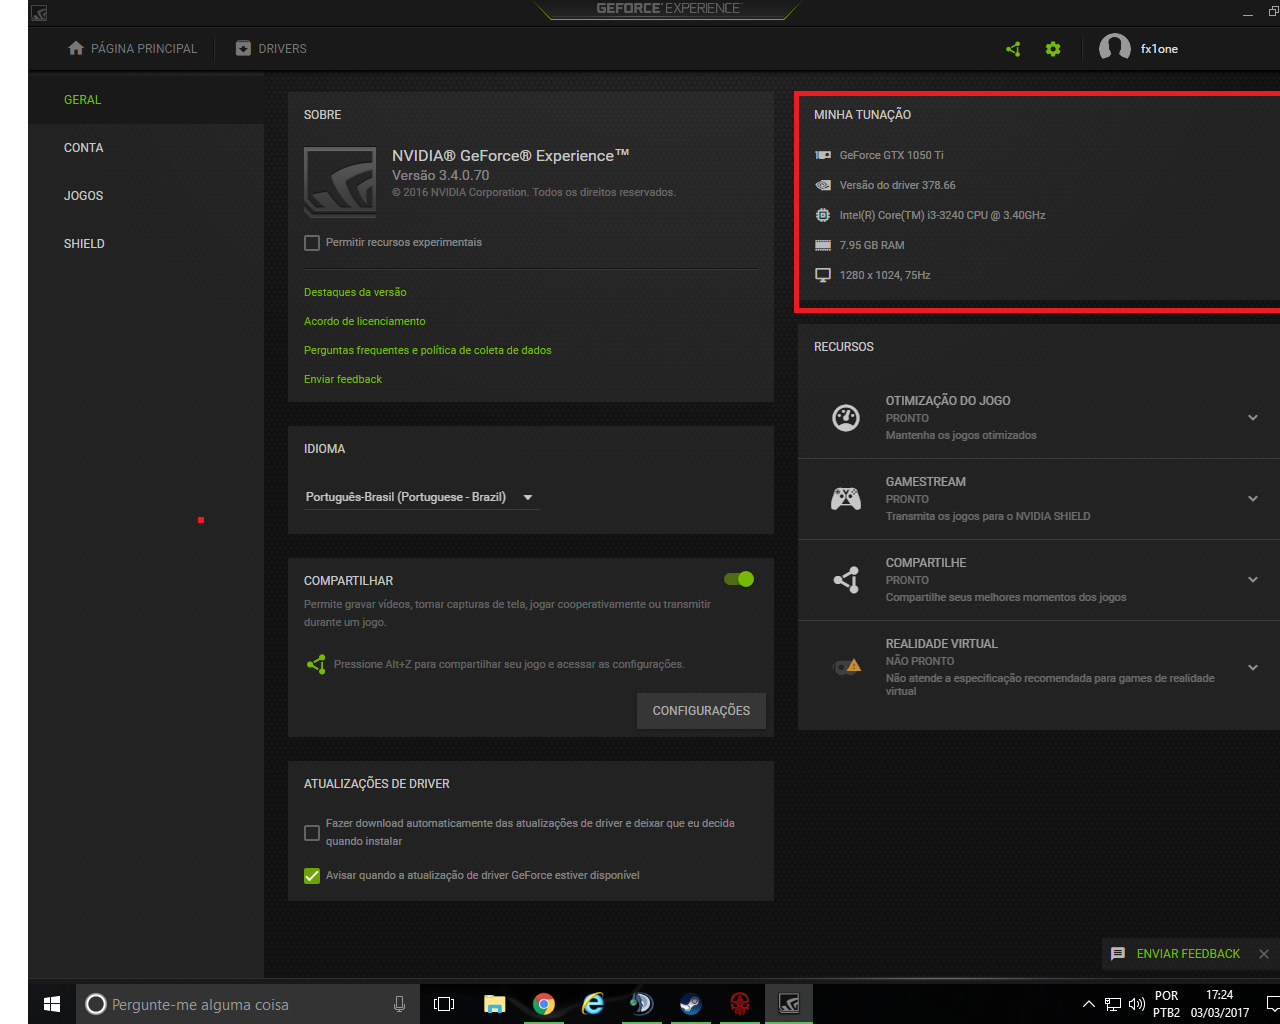The width and height of the screenshot is (1280, 1024).
Task: Click the user avatar icon next to fx1one
Action: 1114,48
